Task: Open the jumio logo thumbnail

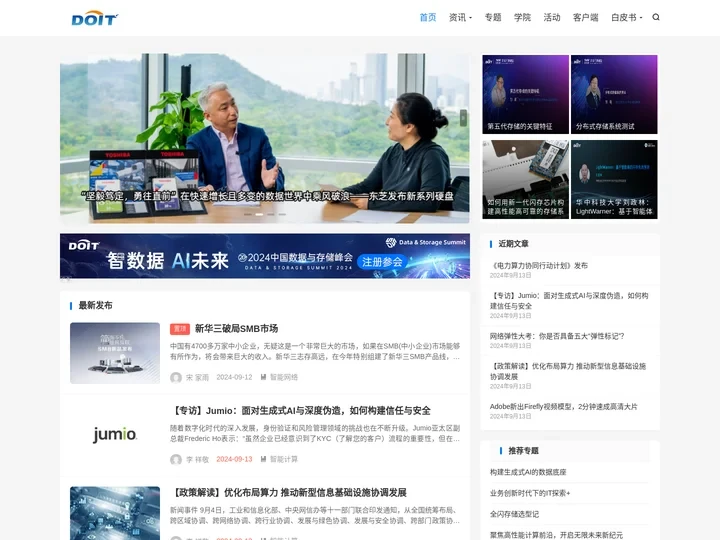Action: coord(115,435)
